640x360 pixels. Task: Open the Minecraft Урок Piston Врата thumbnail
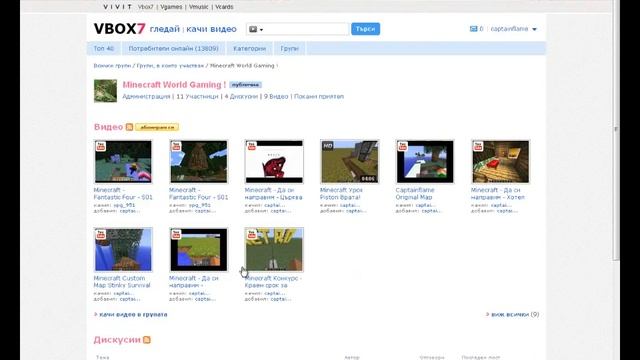(349, 162)
